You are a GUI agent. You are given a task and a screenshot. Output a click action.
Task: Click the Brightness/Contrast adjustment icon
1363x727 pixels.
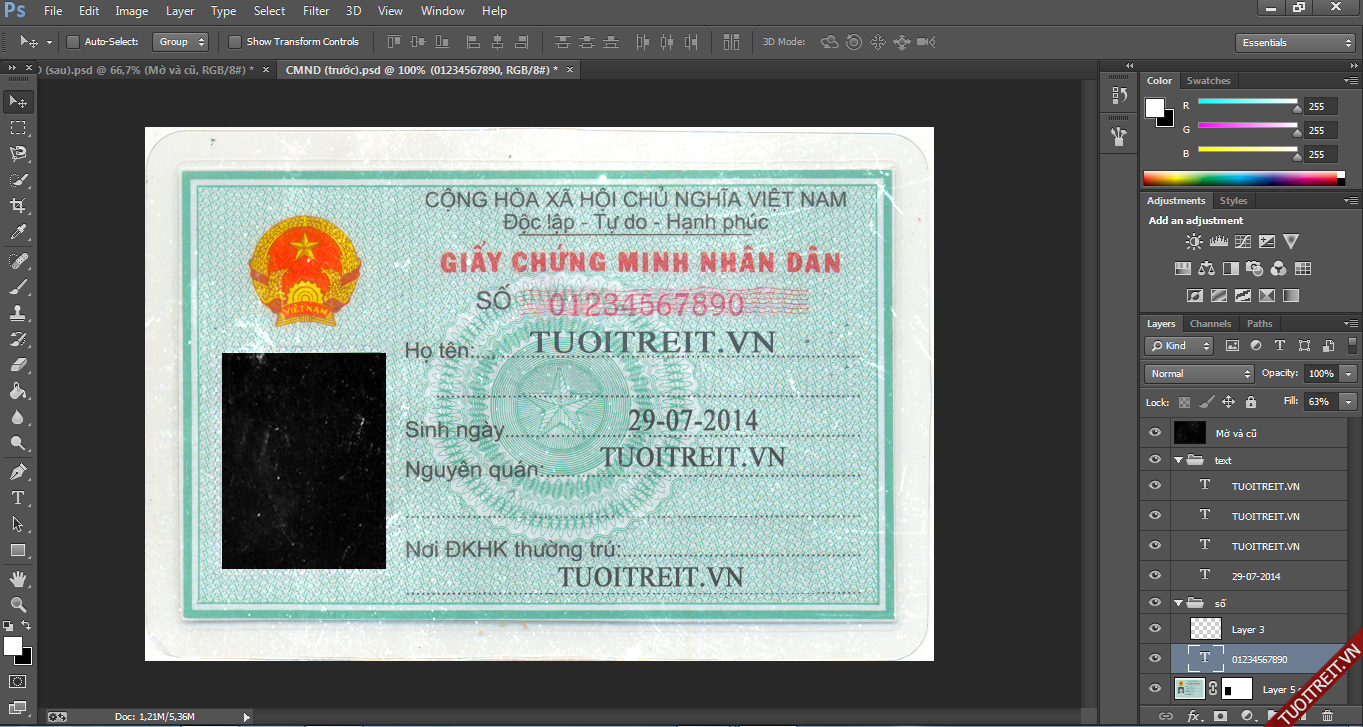[x=1194, y=242]
